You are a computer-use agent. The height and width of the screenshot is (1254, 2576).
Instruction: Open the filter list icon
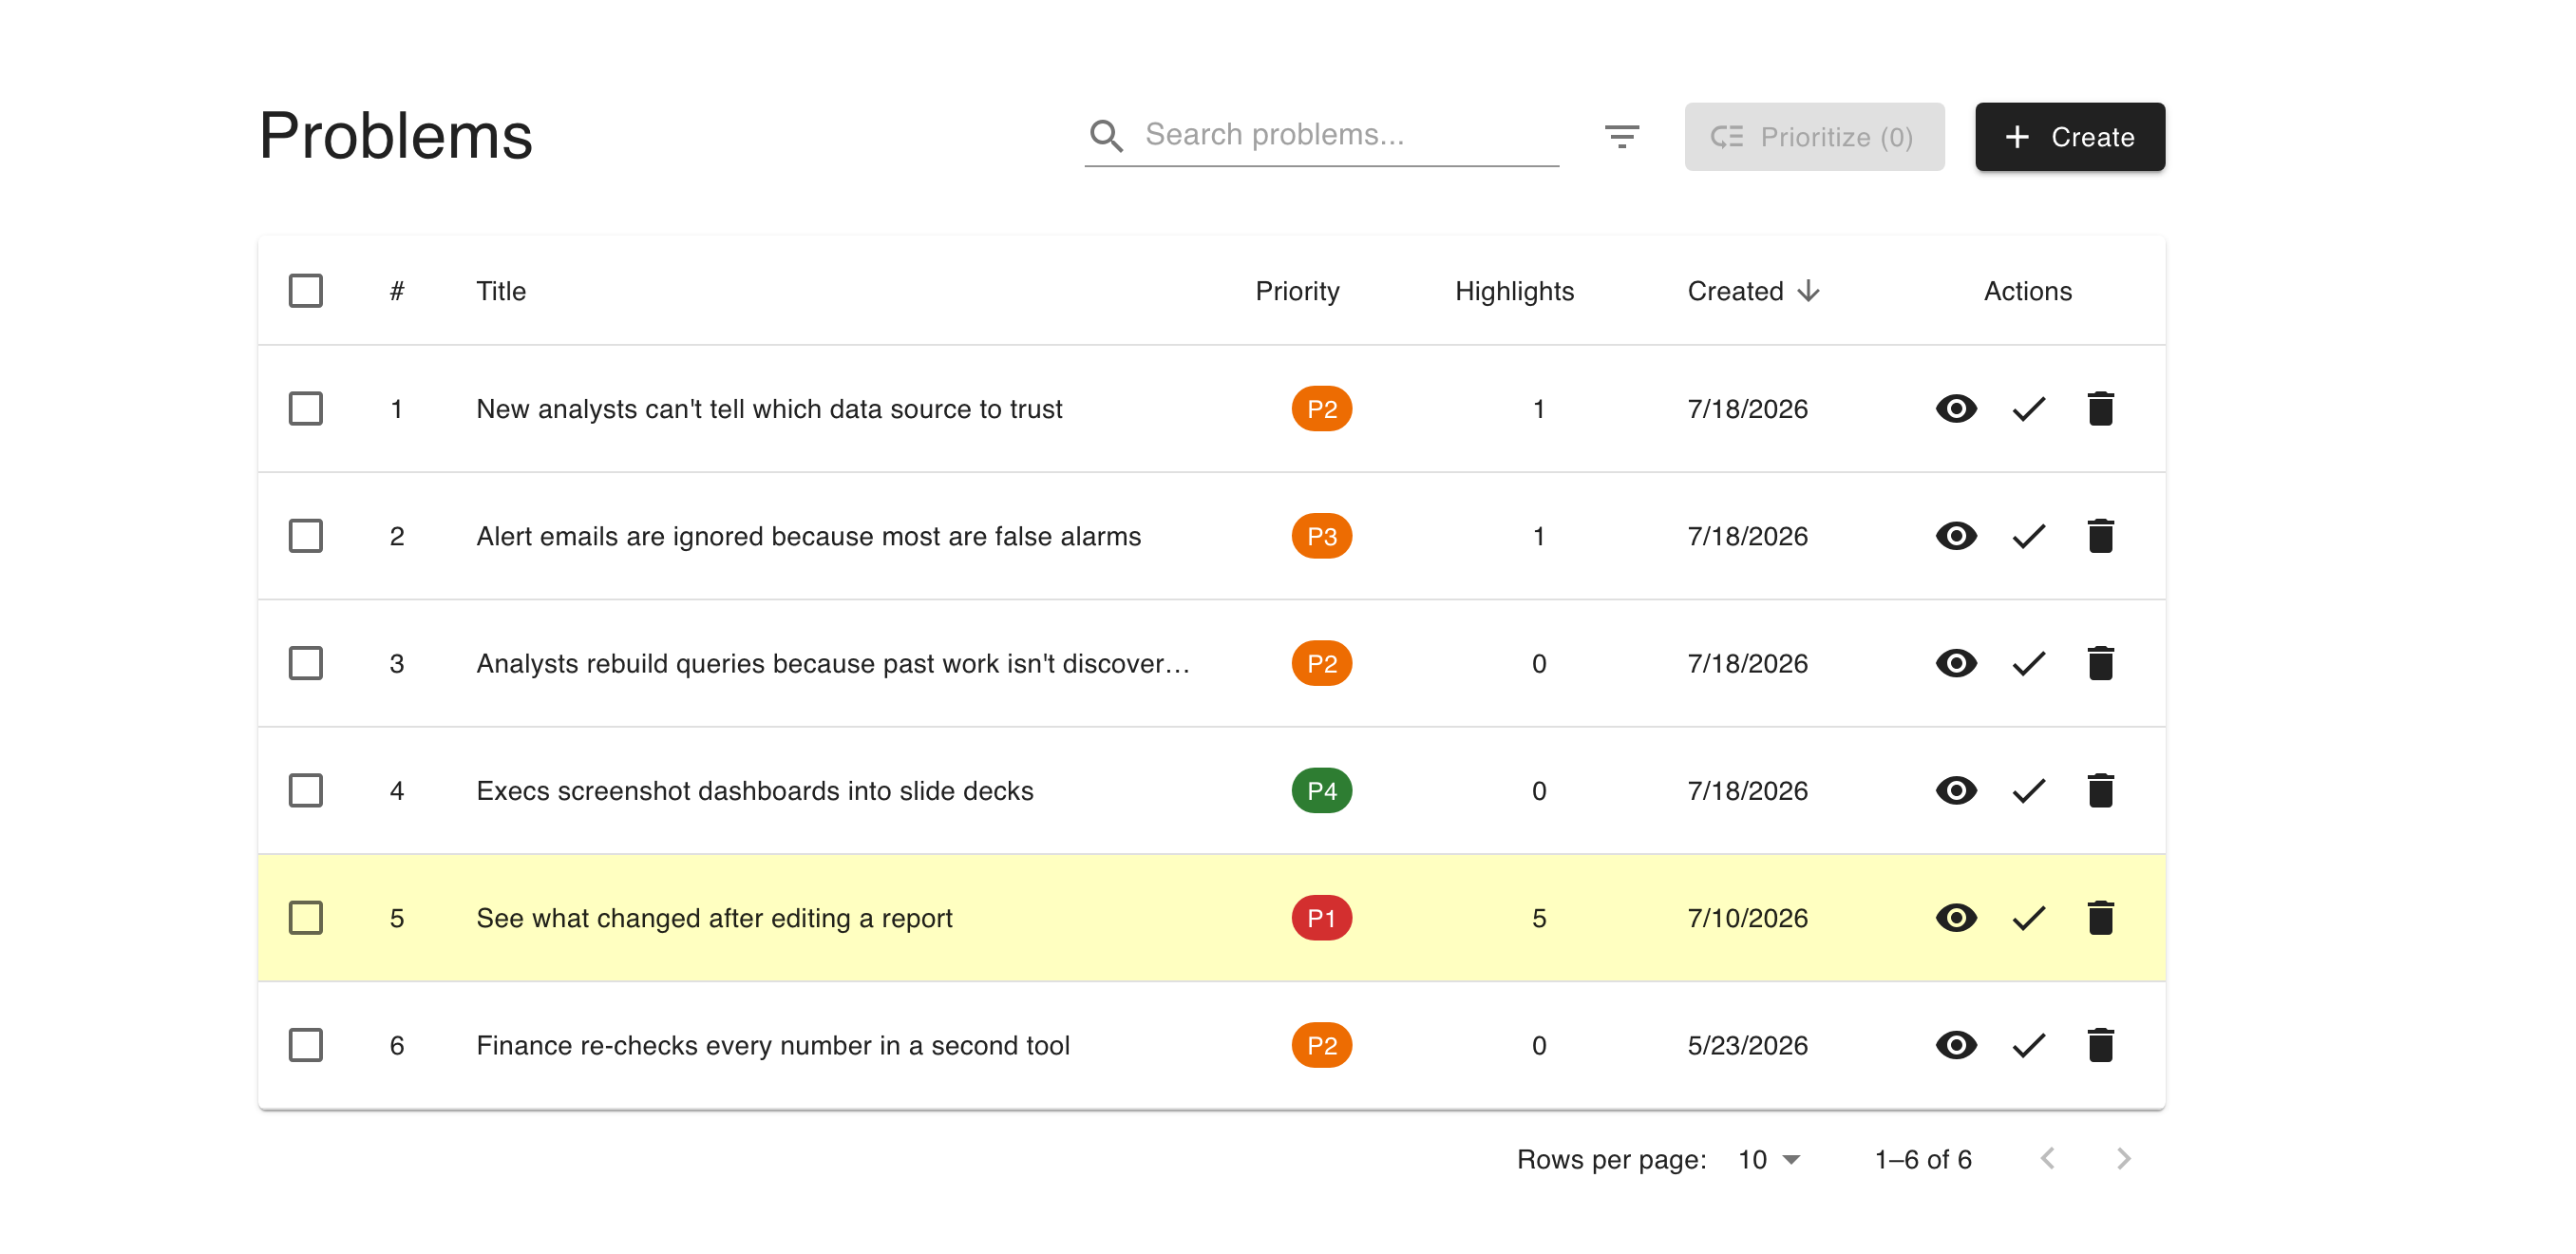[1621, 136]
